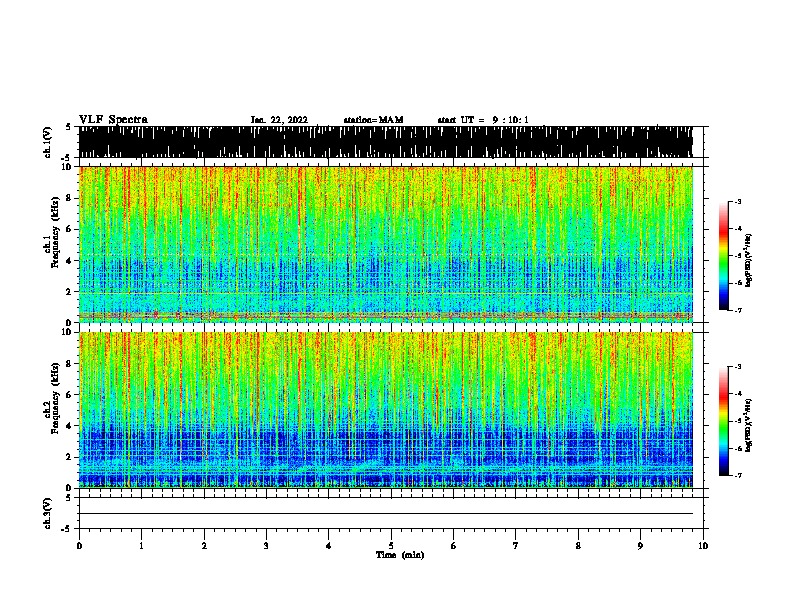Click the ch.1 "Frequency (kHz)" axis label
The height and width of the screenshot is (612, 792).
click(54, 233)
